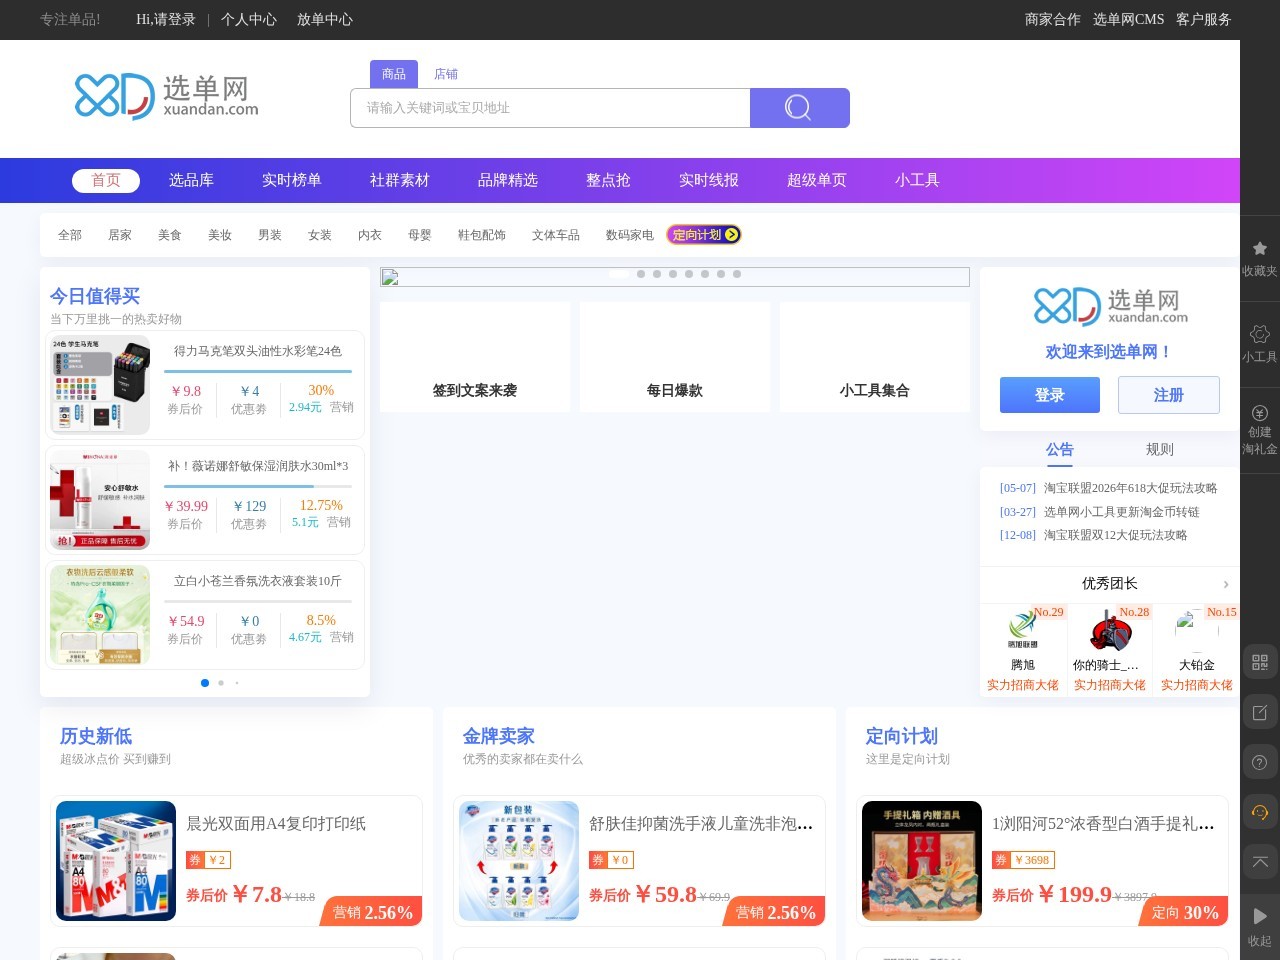1280x960 pixels.
Task: Open 品牌精选 in the nav bar
Action: click(x=508, y=180)
